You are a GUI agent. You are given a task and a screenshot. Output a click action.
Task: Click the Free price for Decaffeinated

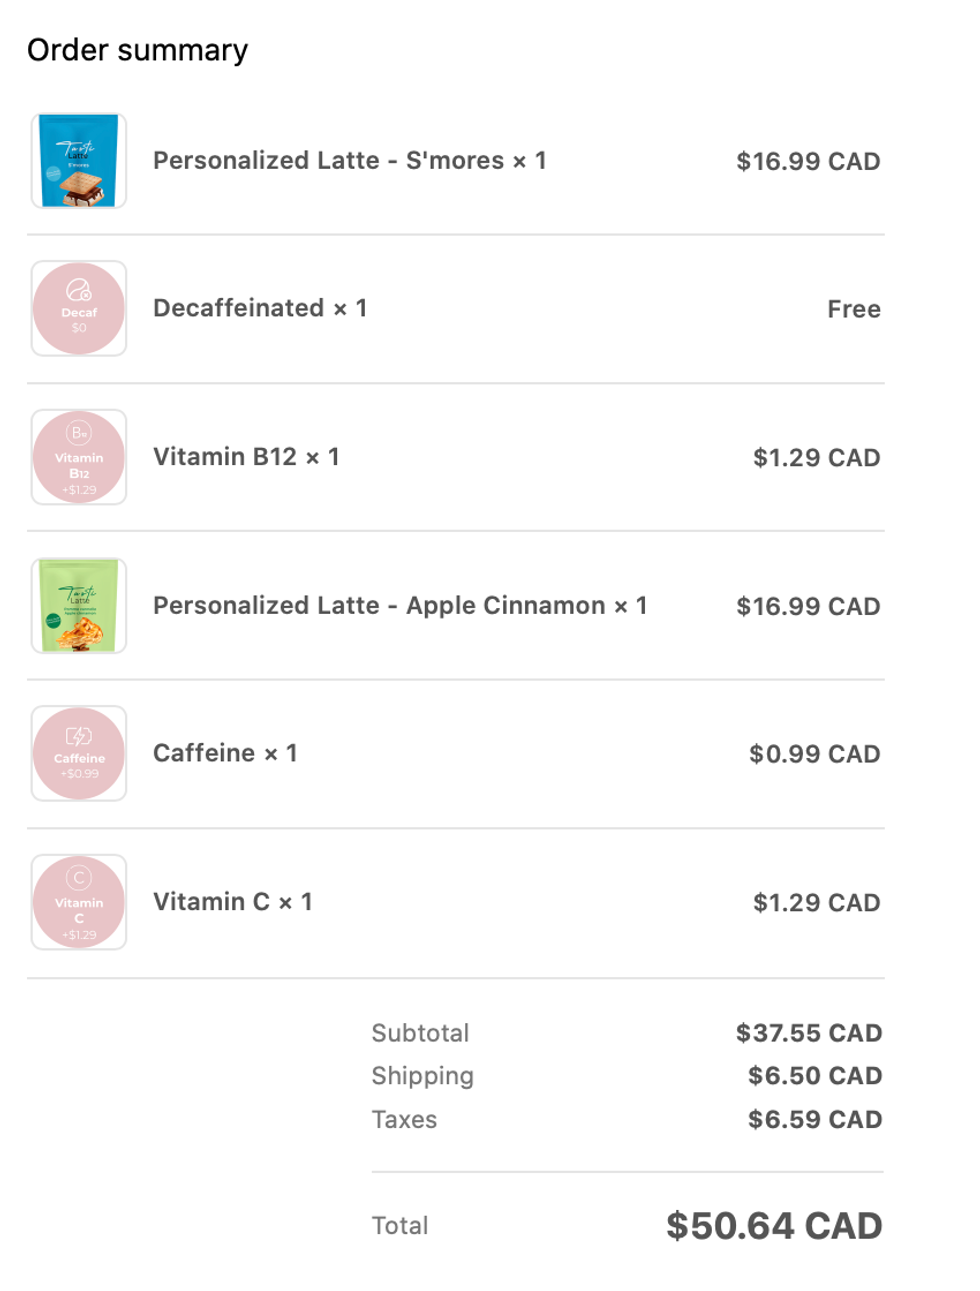854,310
